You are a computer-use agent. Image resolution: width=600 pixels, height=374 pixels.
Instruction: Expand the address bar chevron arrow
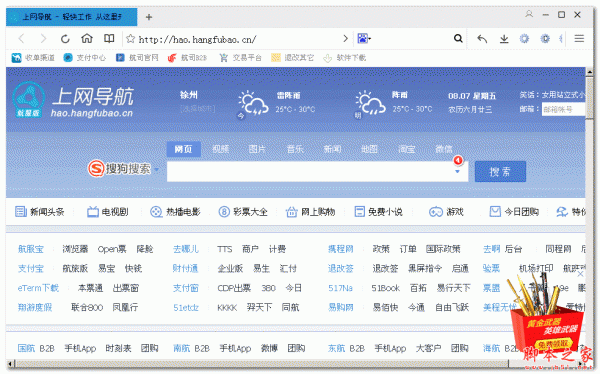[345, 38]
